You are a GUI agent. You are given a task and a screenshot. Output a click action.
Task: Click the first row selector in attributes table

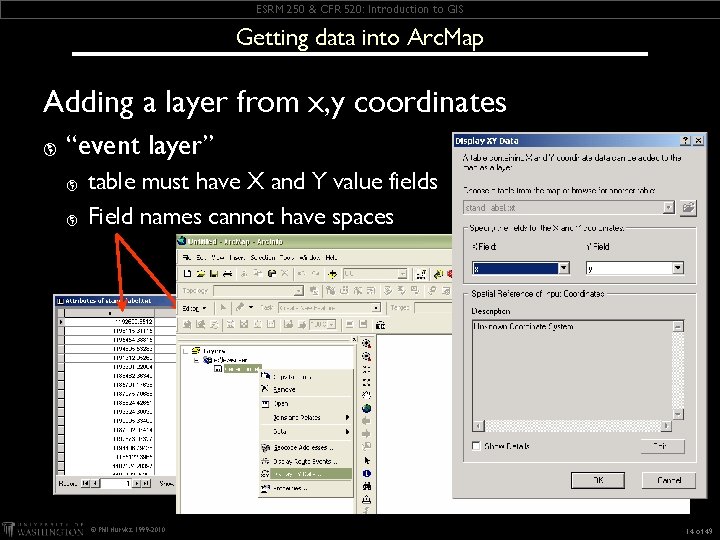[x=61, y=322]
